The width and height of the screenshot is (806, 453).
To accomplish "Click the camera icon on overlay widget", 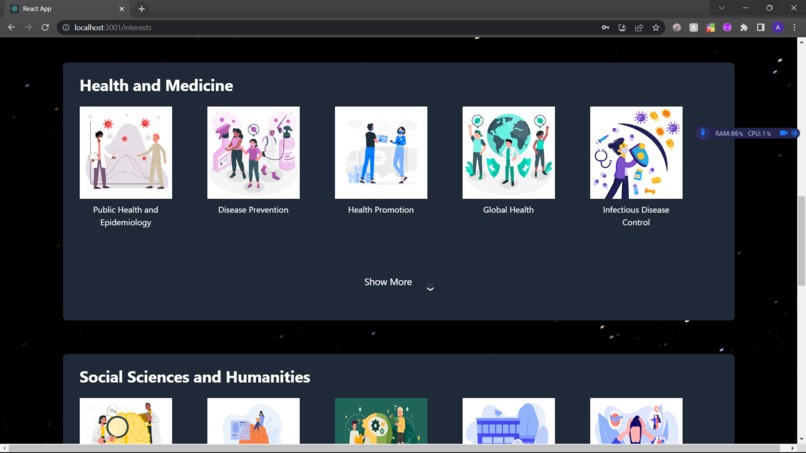I will click(783, 133).
